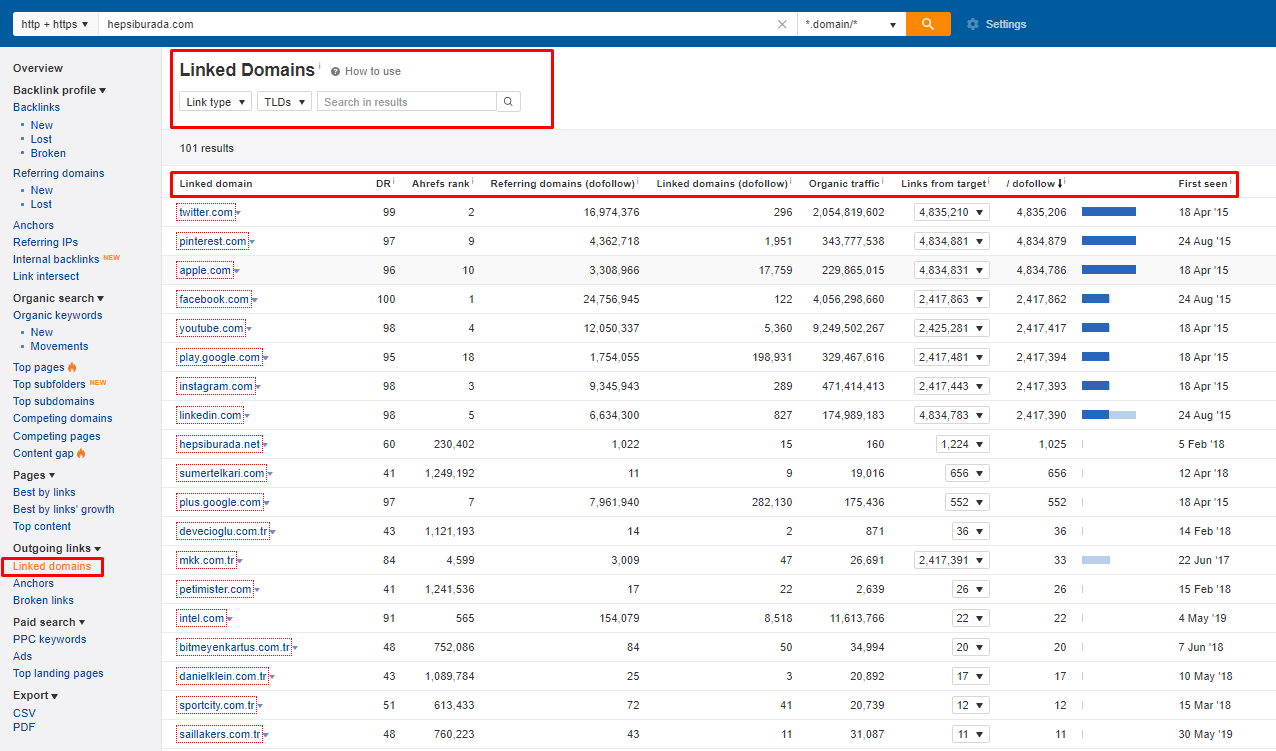Click the dofollow bar in the apple.com row
The image size is (1276, 751).
point(1109,270)
